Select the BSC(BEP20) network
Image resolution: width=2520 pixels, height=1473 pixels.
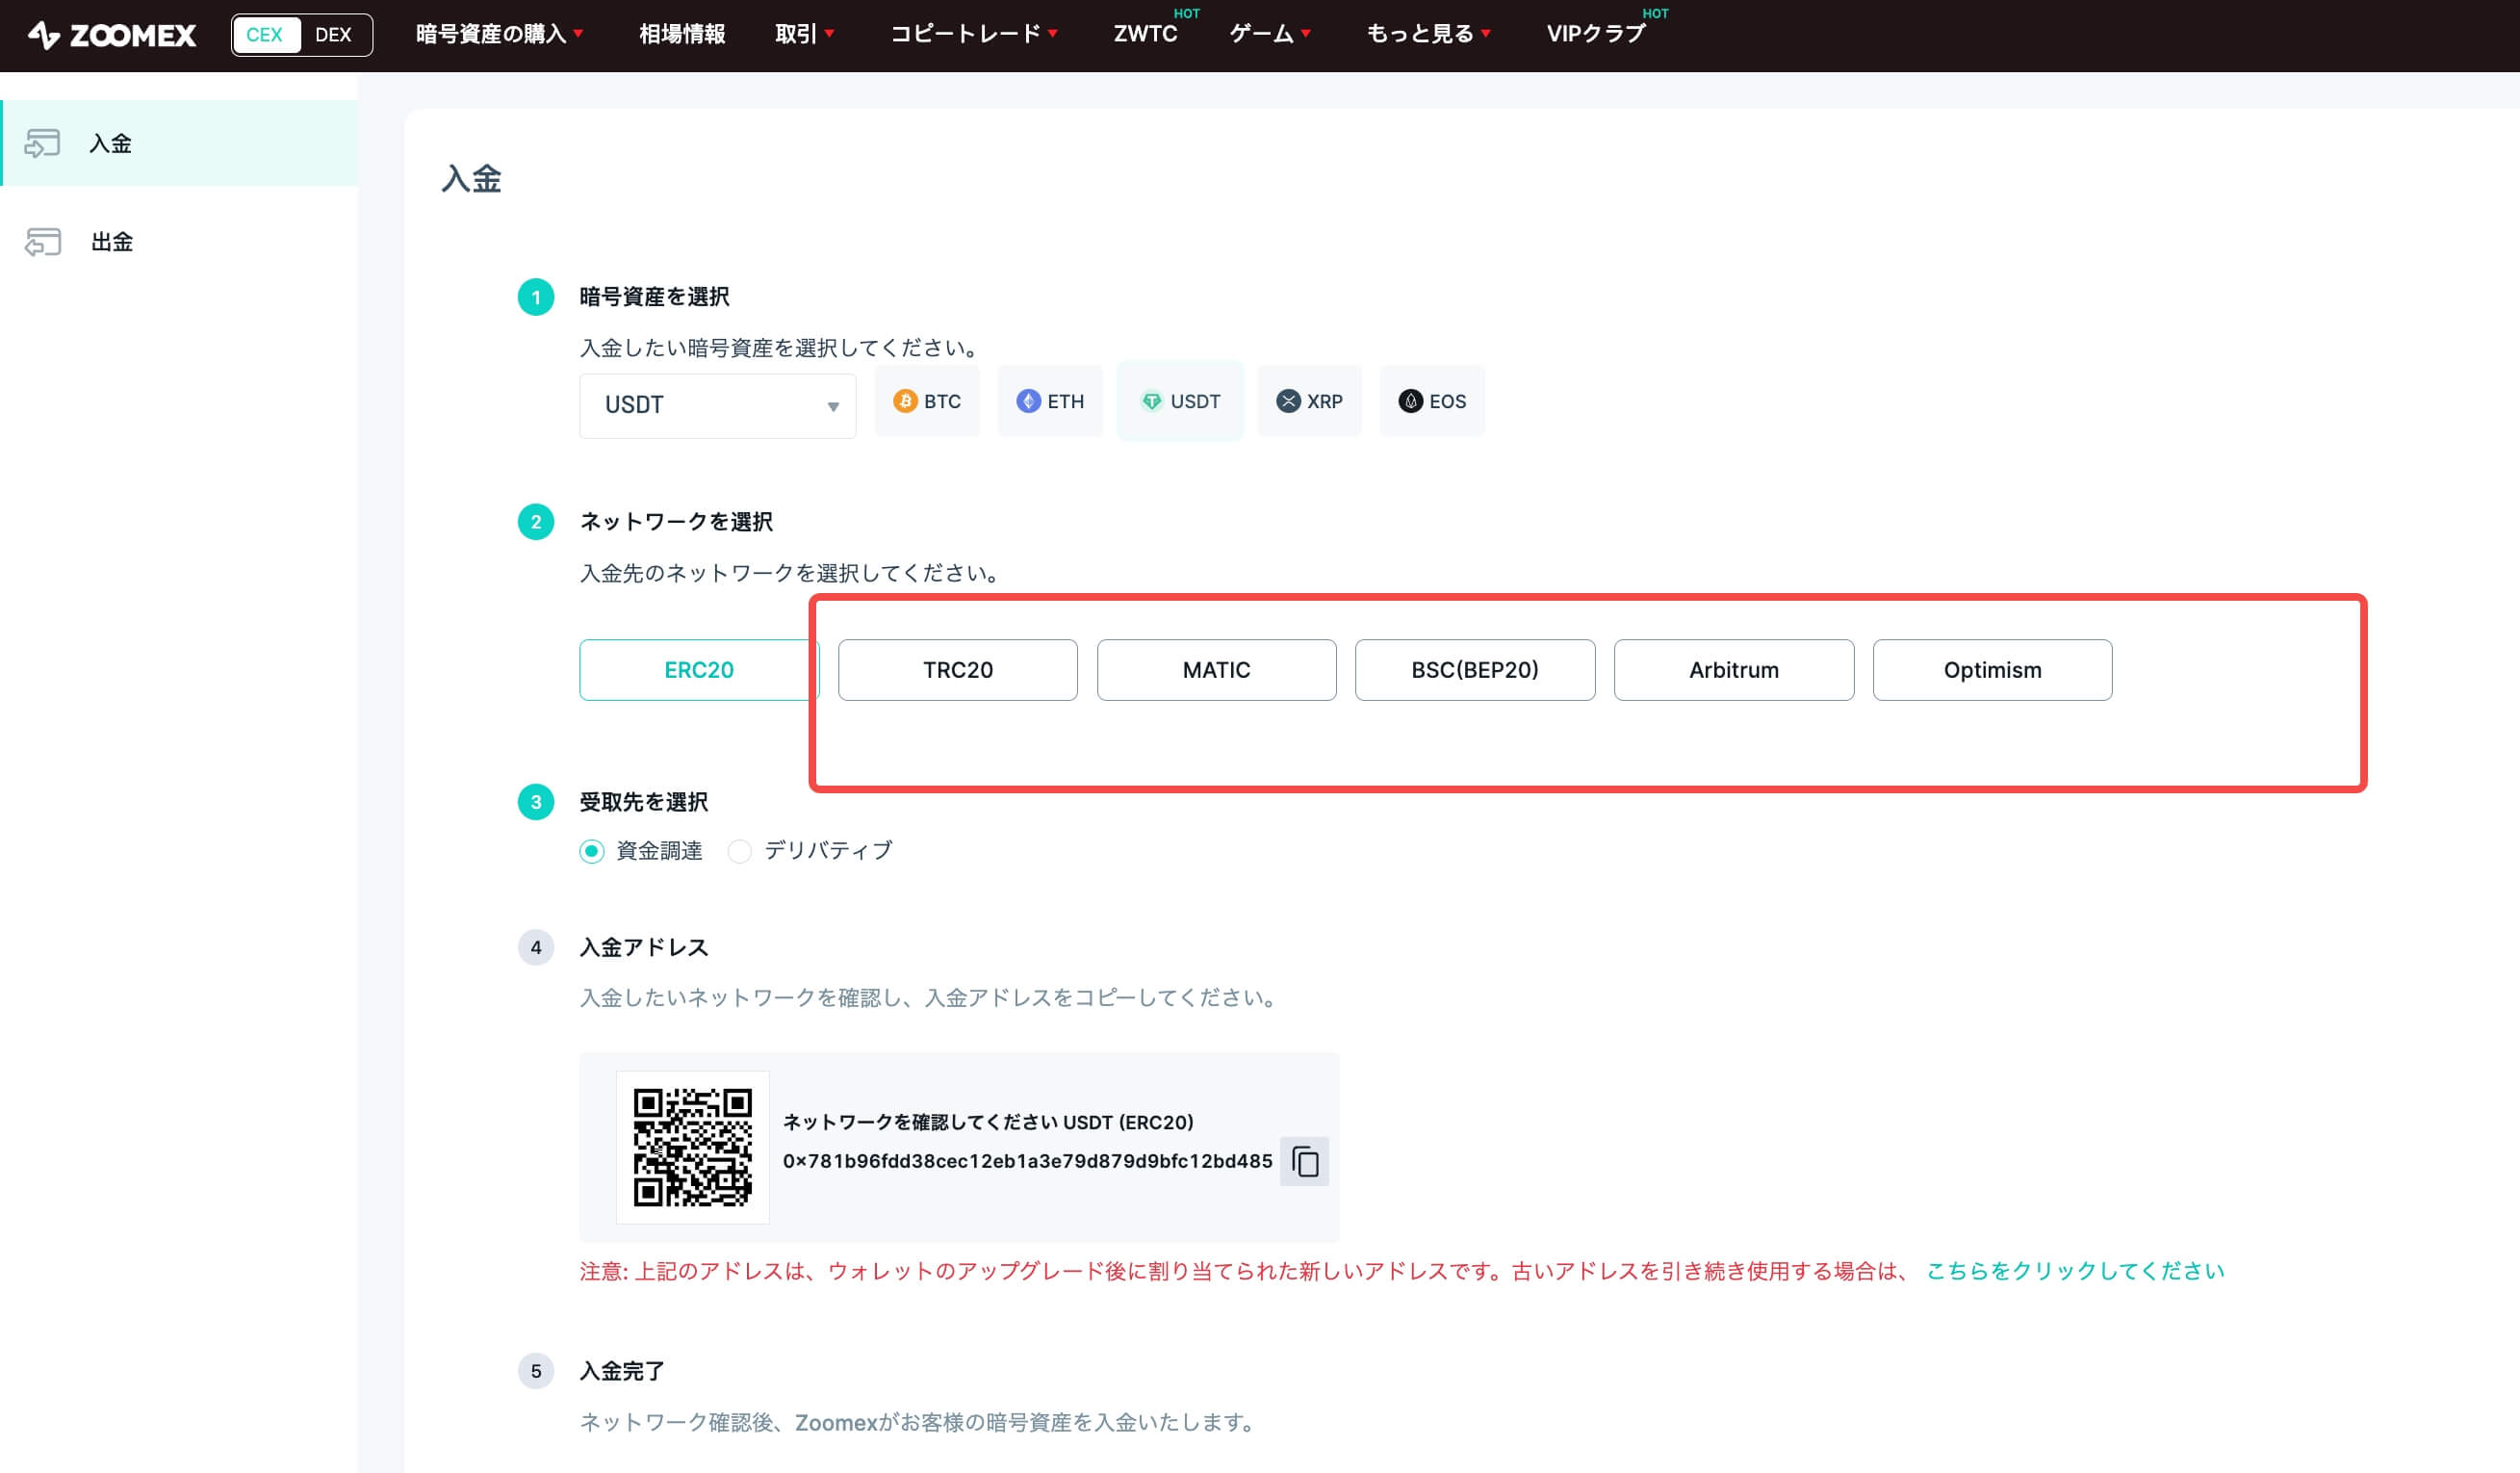tap(1475, 670)
